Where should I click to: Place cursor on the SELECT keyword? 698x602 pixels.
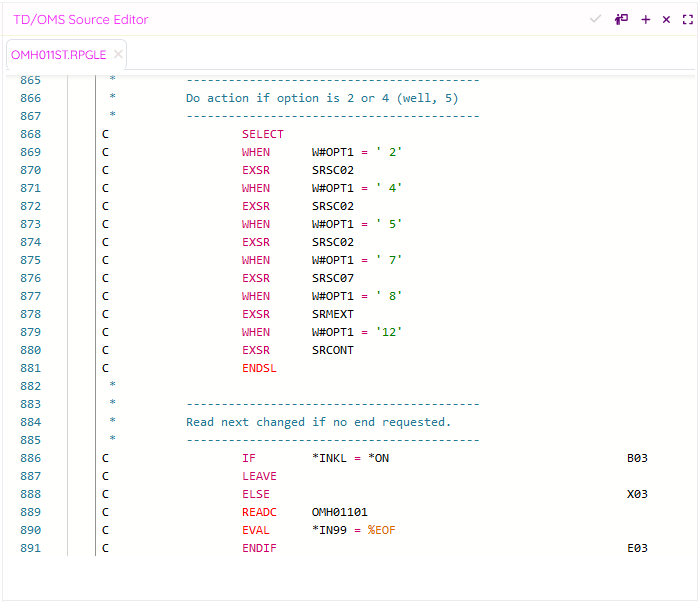click(x=262, y=134)
